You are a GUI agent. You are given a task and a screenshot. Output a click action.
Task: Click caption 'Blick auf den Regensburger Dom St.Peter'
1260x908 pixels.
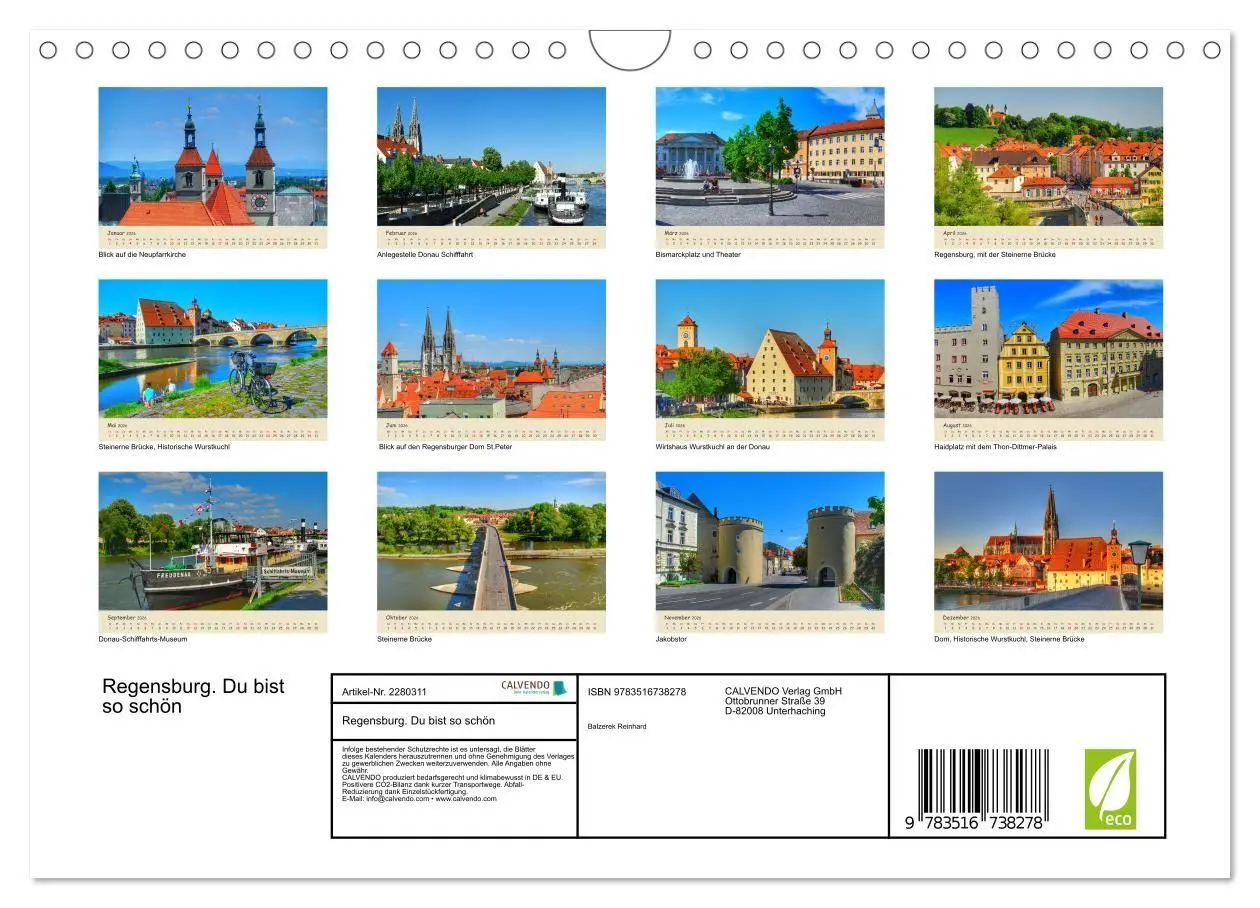coord(445,447)
